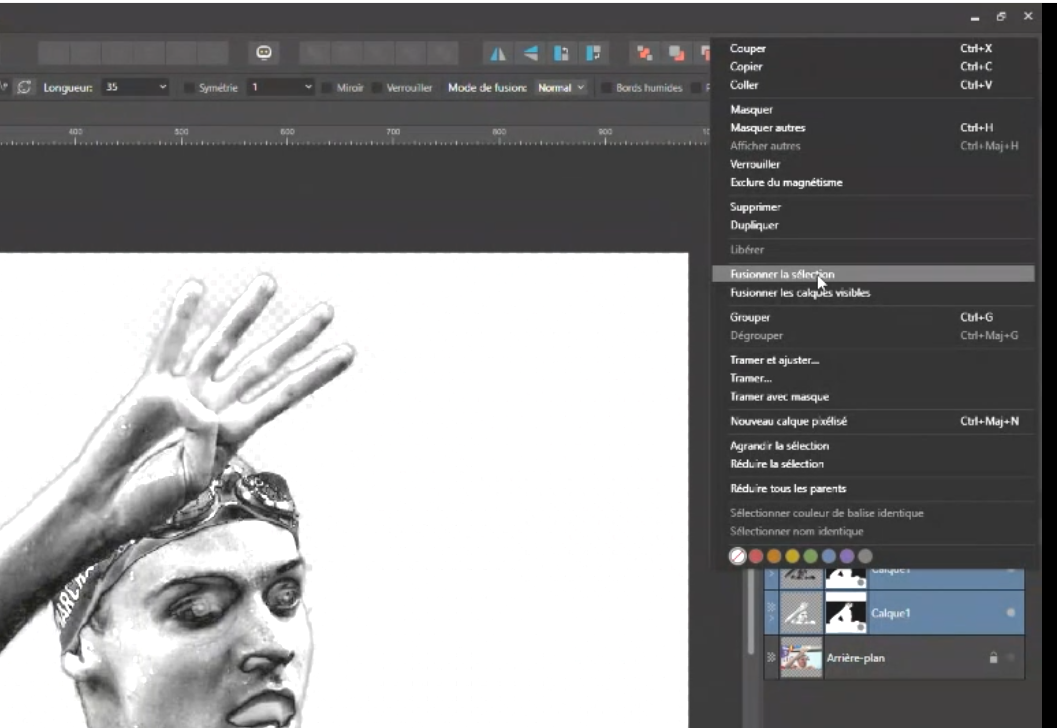Click the rotate counterclockwise toolbar icon
1057x728 pixels.
563,53
